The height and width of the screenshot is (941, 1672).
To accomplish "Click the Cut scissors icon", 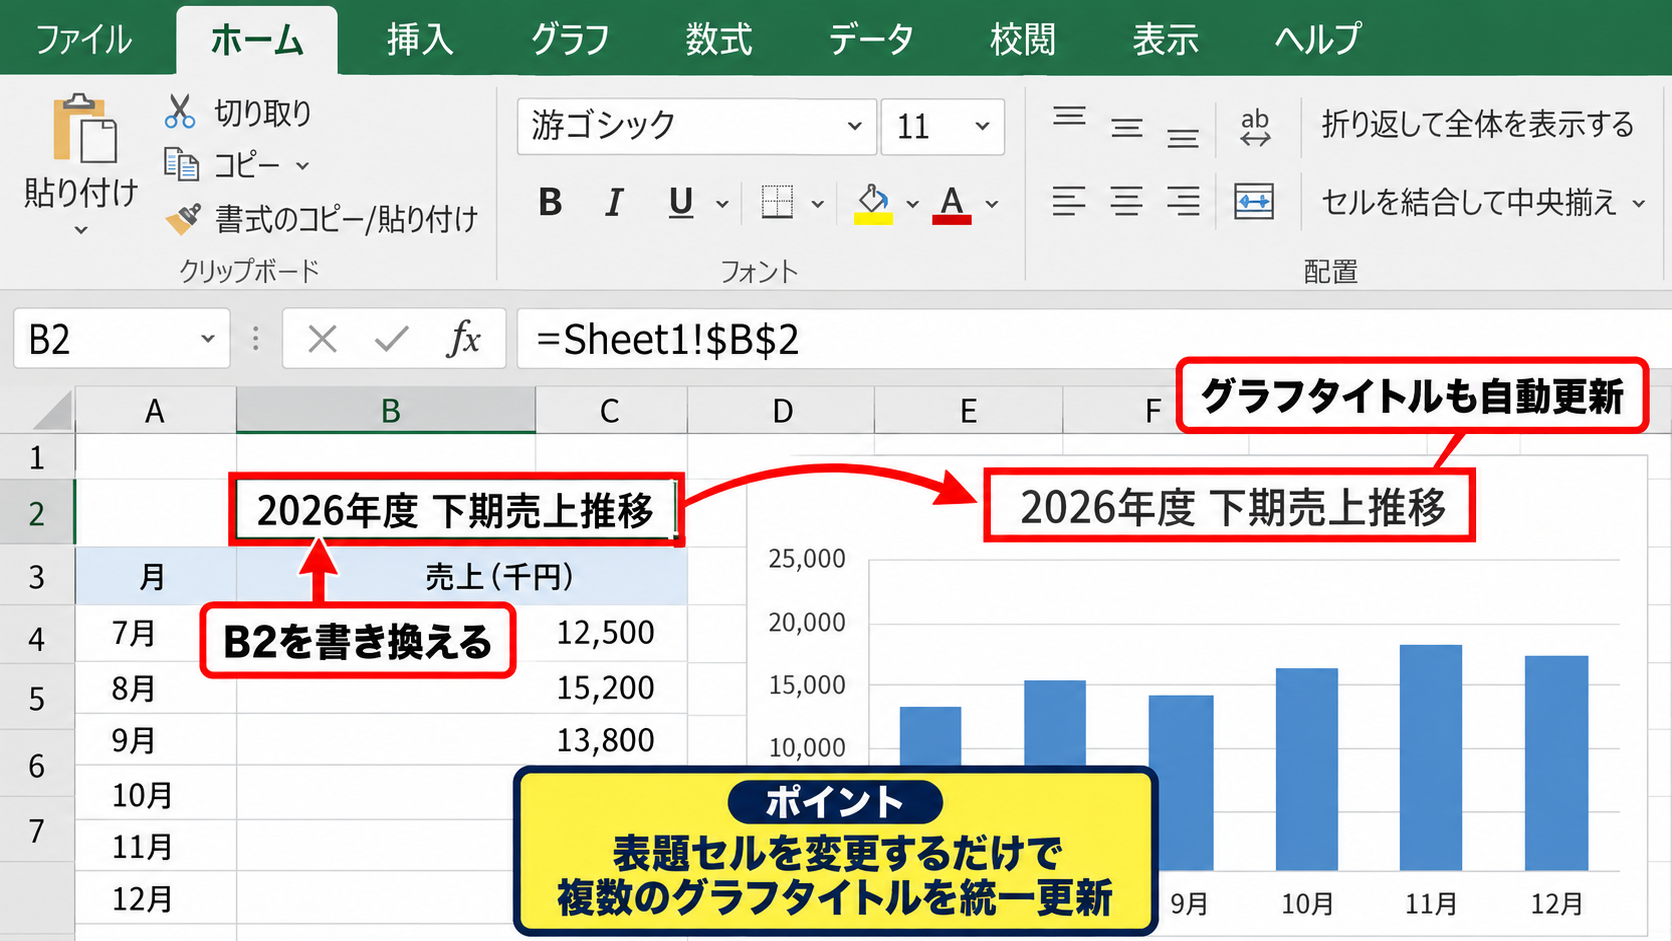I will click(x=179, y=112).
